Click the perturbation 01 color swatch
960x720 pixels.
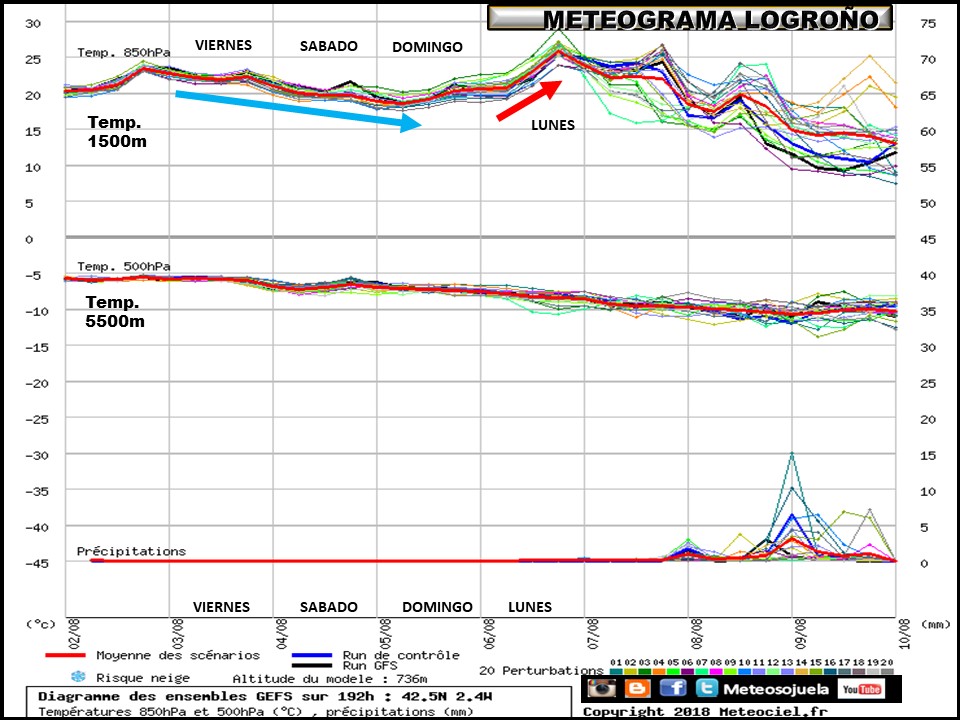click(617, 672)
